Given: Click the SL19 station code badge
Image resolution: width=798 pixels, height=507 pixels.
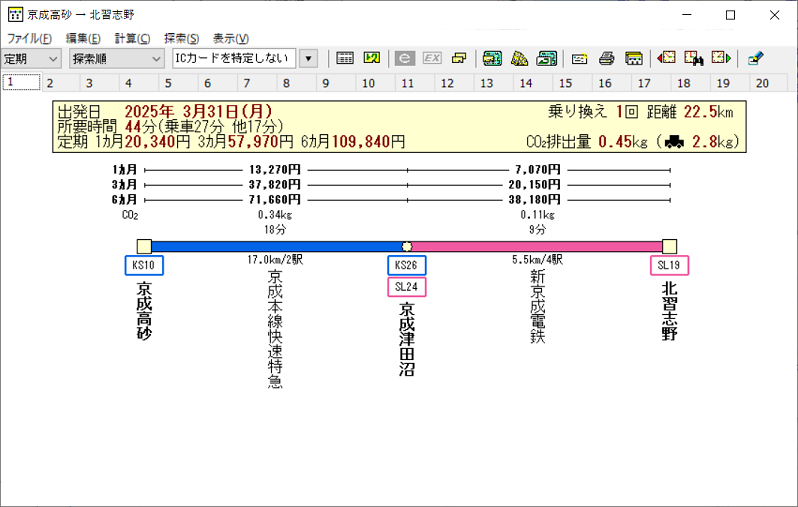Looking at the screenshot, I should [x=669, y=265].
